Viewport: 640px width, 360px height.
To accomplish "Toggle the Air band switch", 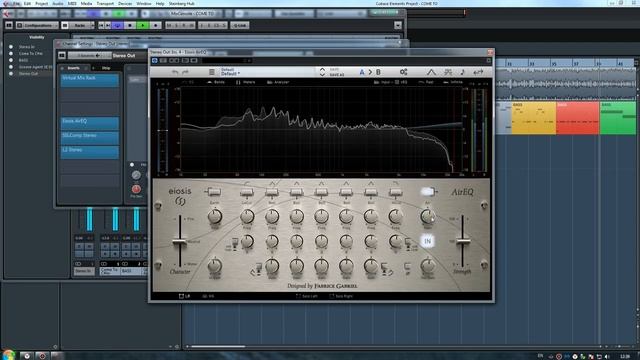I will (x=428, y=191).
